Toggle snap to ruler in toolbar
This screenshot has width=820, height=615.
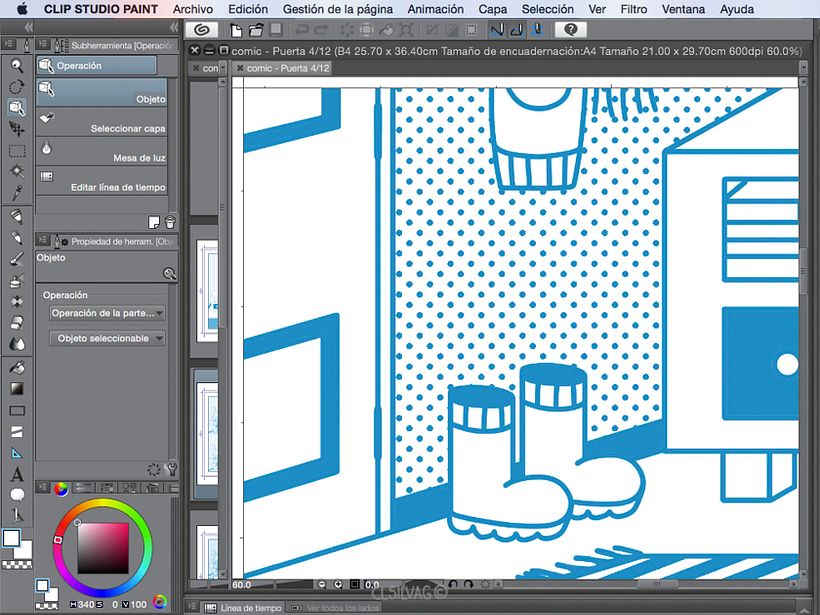click(498, 30)
